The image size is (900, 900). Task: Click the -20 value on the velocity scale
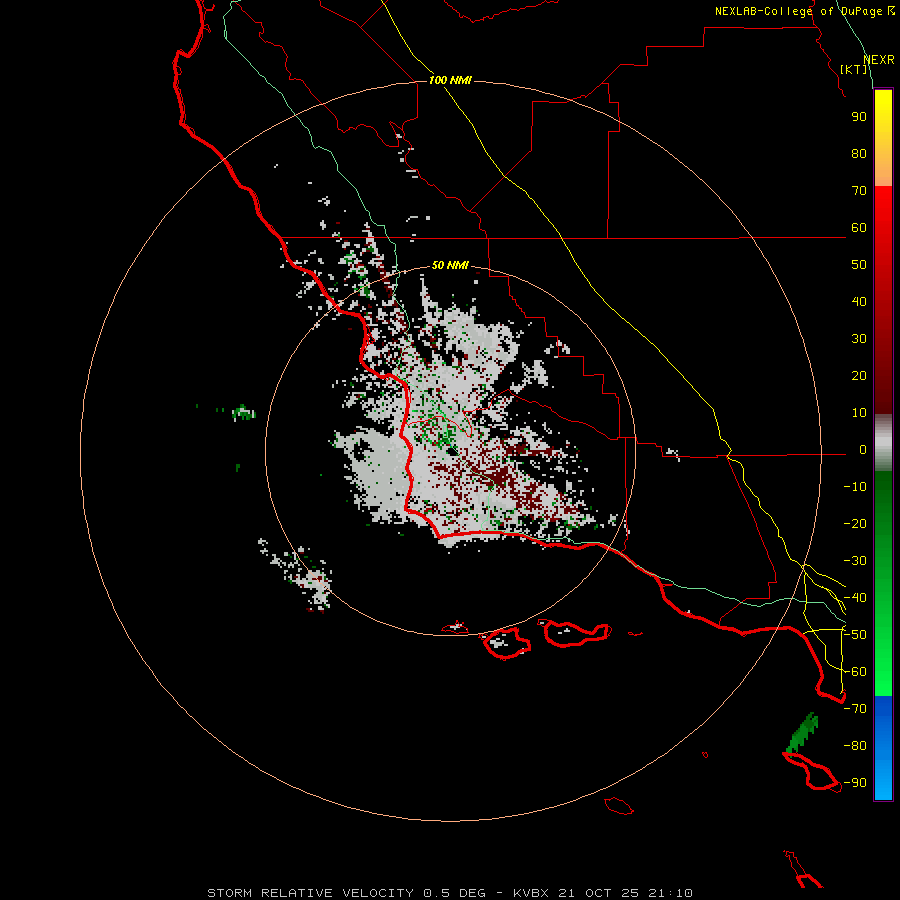pos(855,524)
